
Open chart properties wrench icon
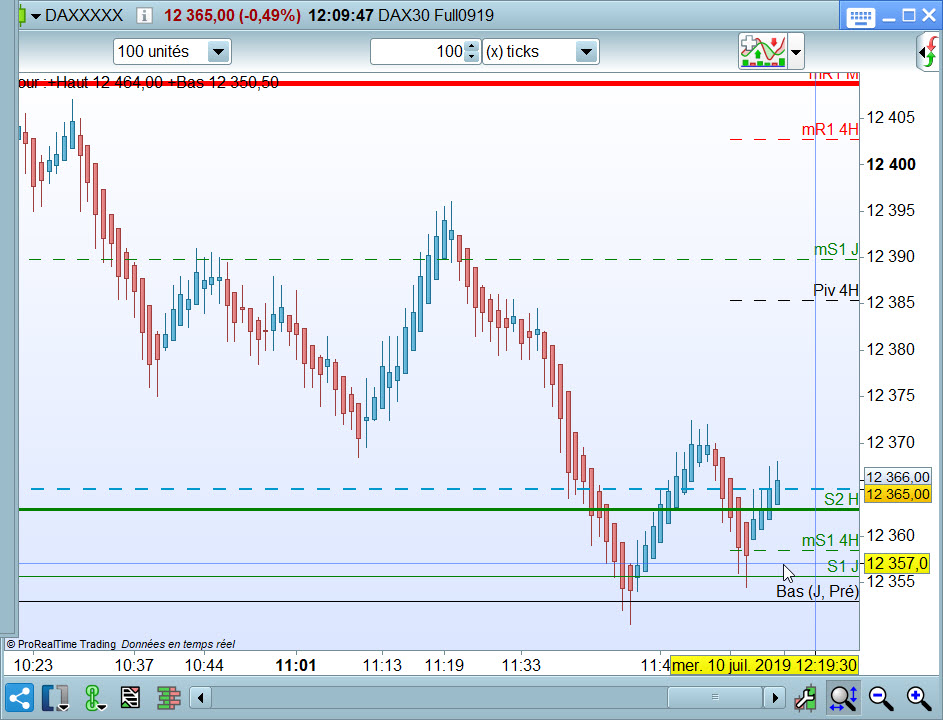click(x=805, y=698)
